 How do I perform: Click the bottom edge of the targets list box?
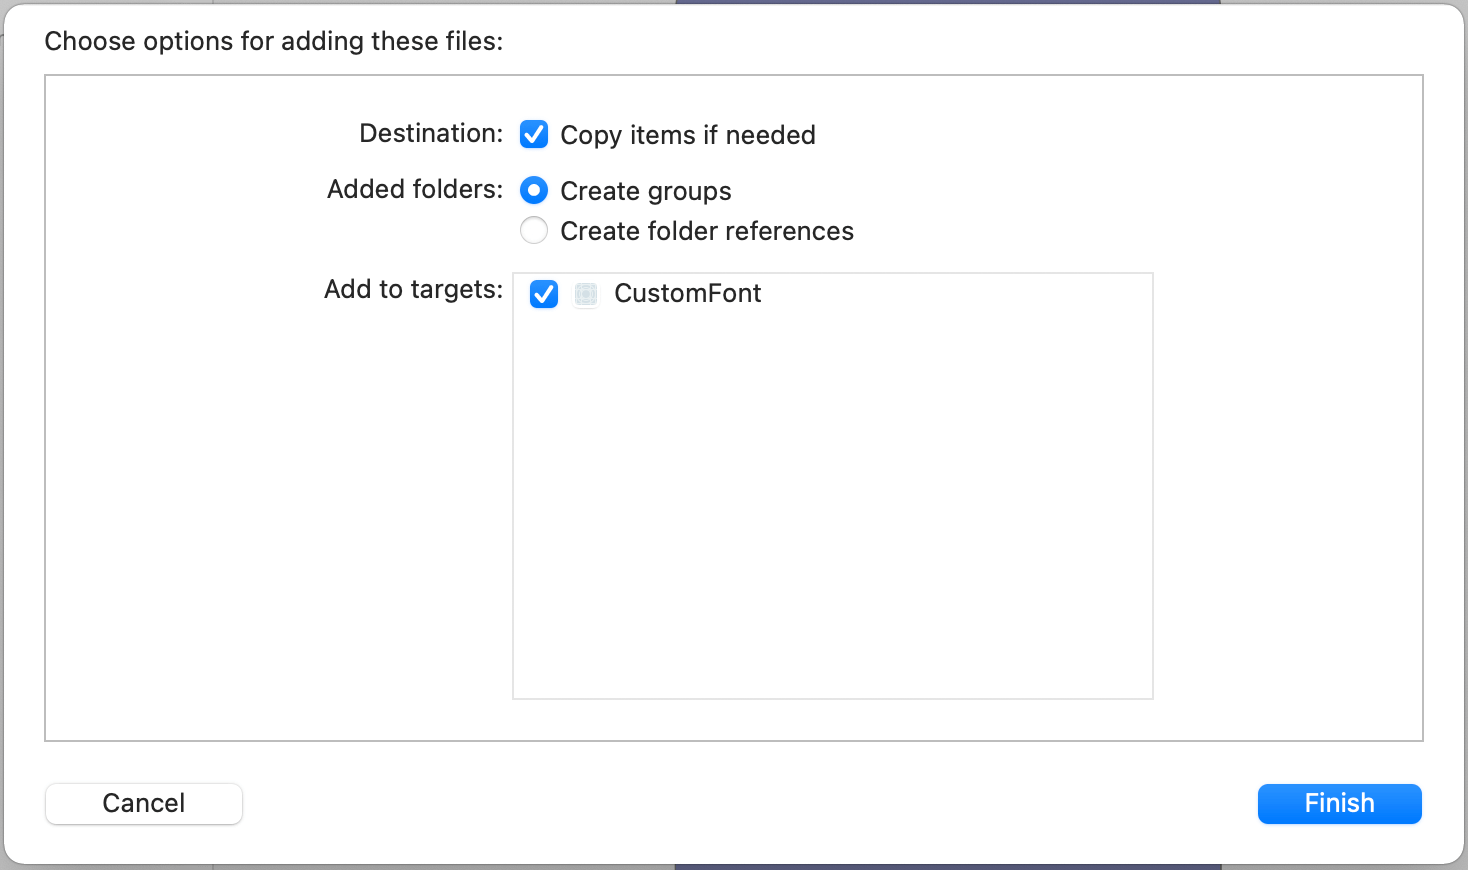[832, 698]
